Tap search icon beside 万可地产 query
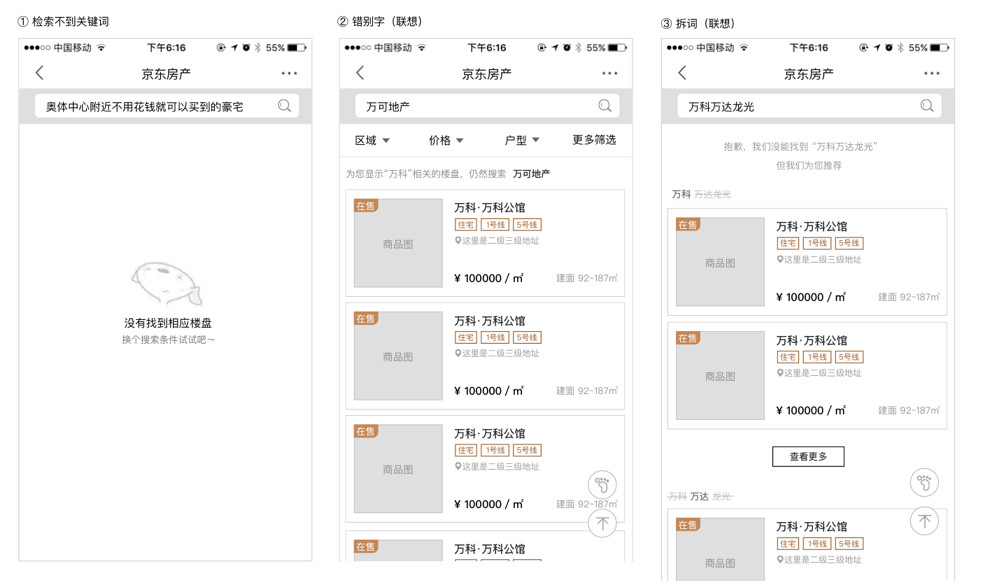Viewport: 988px width, 581px height. 605,106
